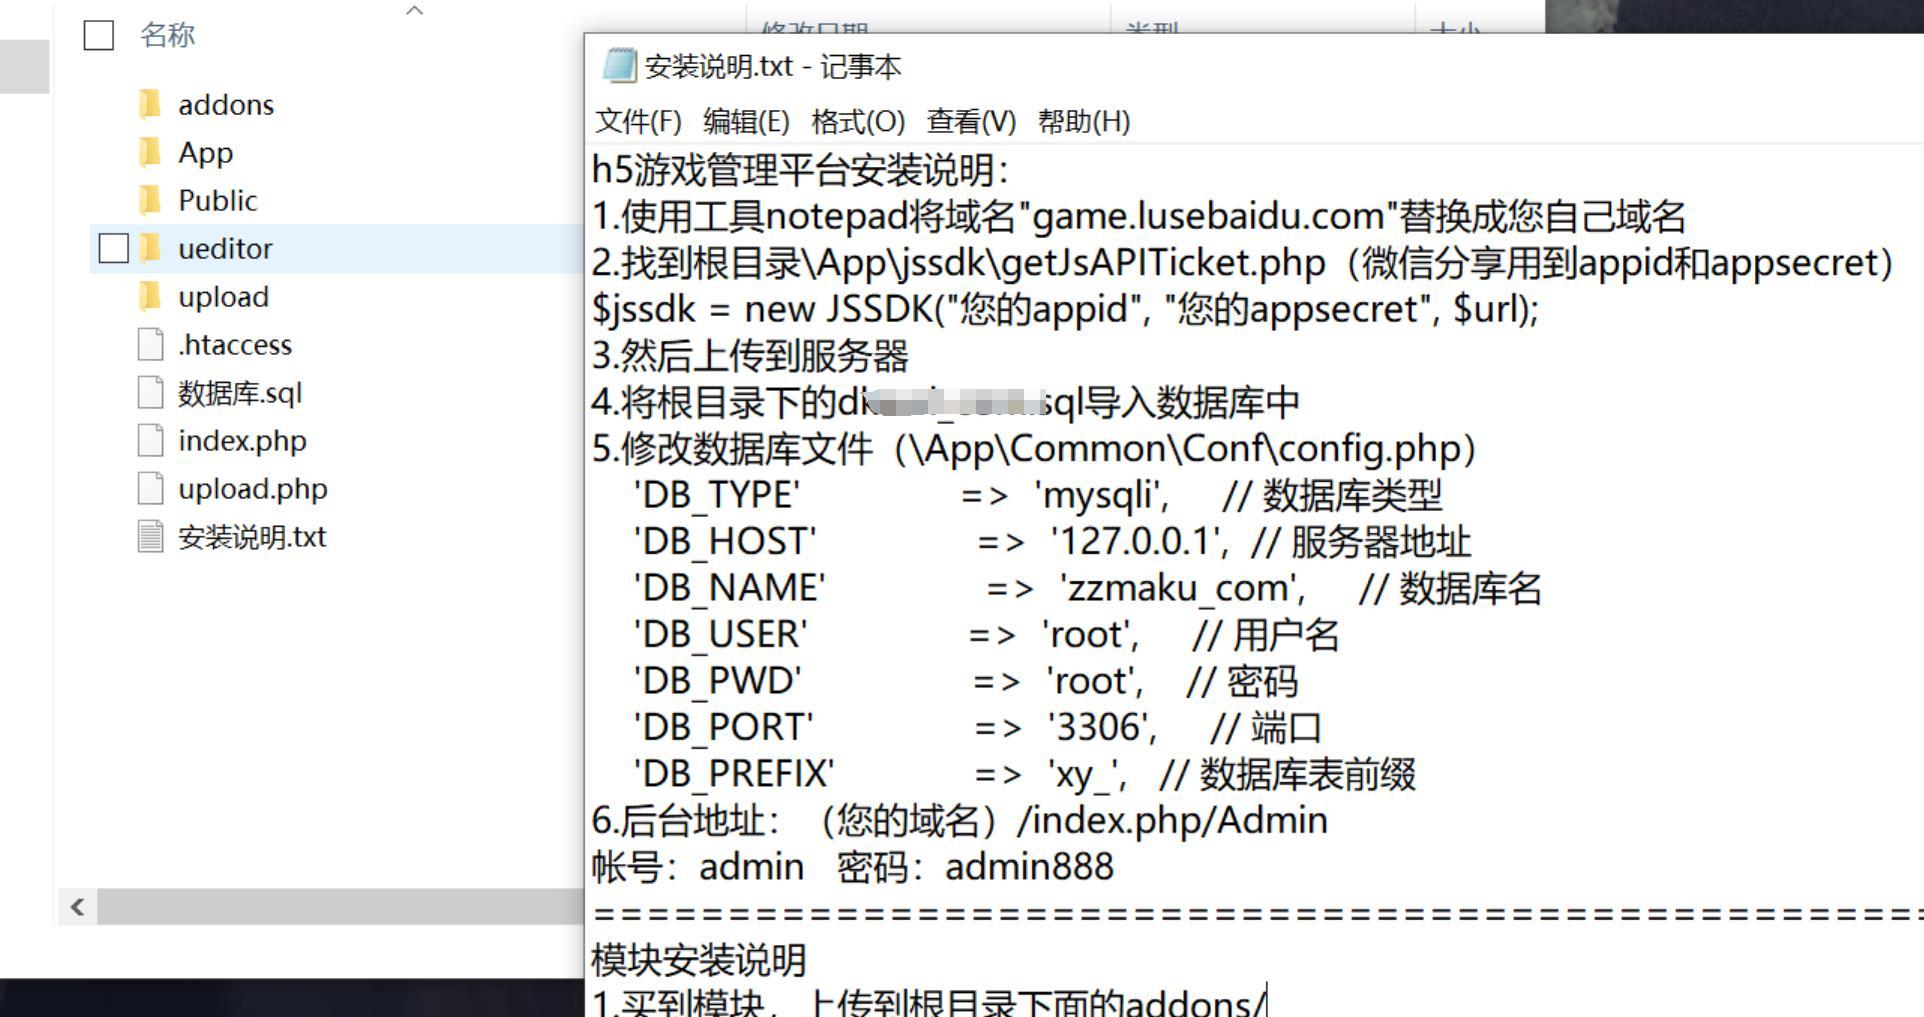Open the 文件(F) menu
Image resolution: width=1924 pixels, height=1017 pixels.
638,121
